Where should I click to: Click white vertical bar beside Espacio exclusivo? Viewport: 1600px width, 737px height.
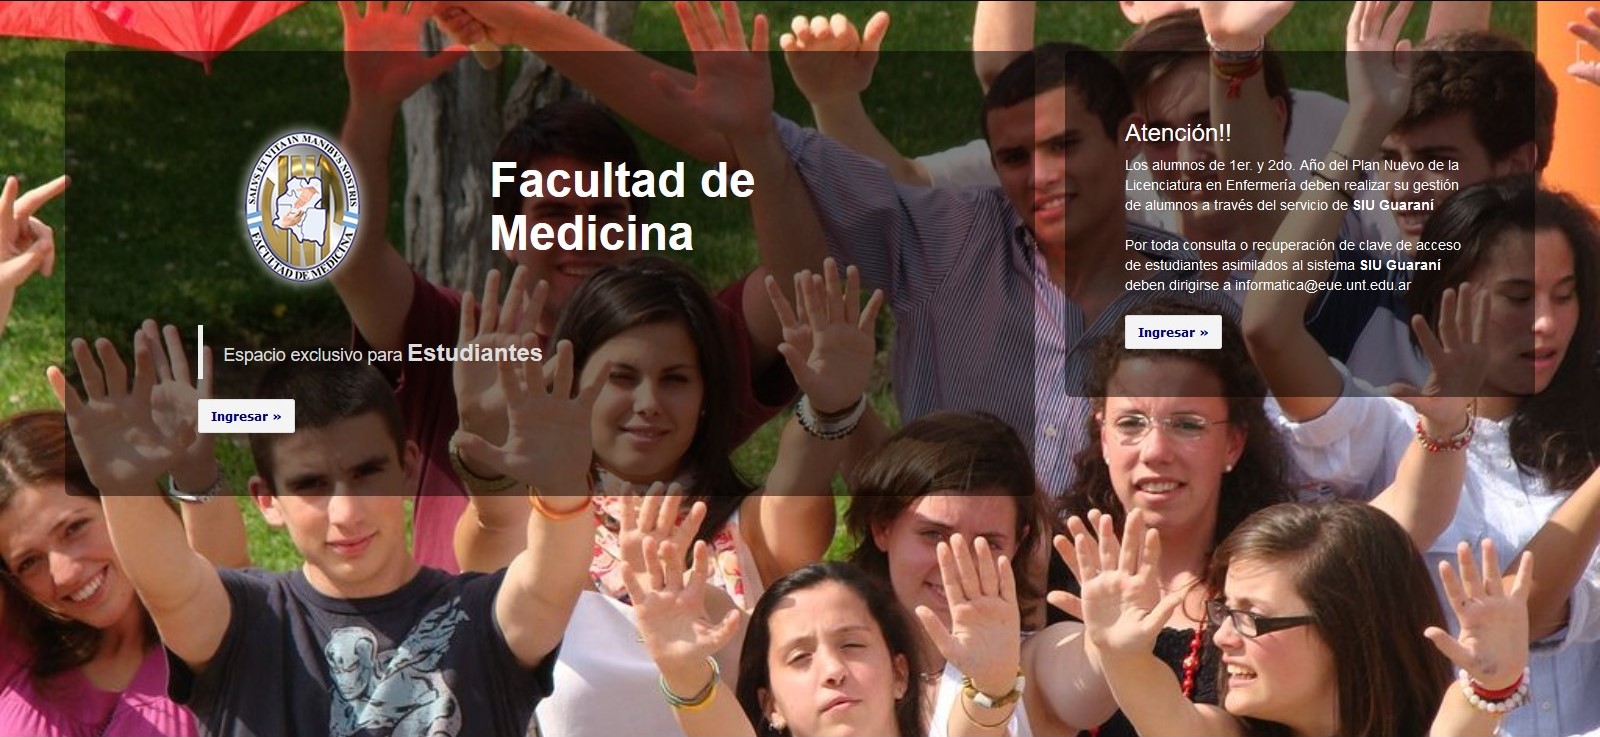pos(201,352)
